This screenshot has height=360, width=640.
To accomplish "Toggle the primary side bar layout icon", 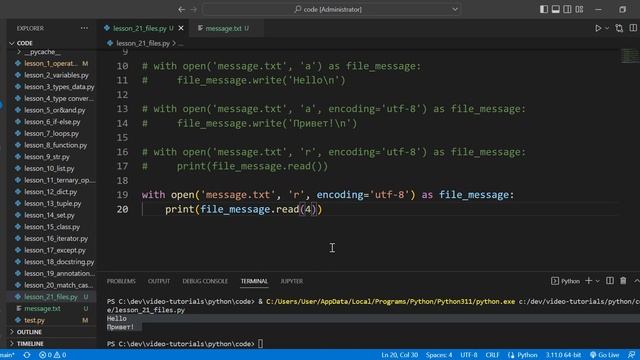I will click(x=544, y=9).
